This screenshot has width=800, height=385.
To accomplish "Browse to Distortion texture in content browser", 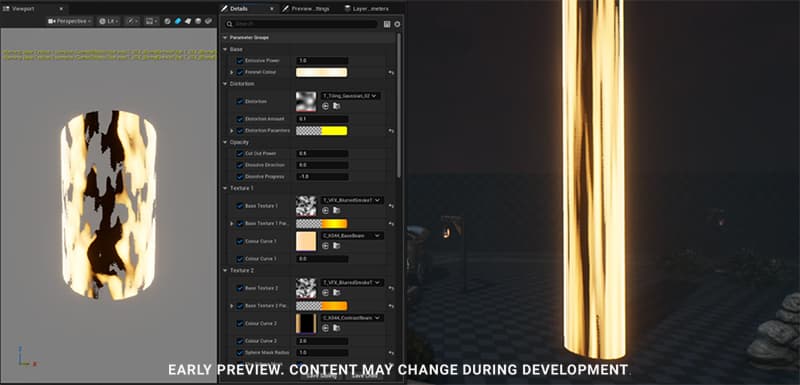I will click(x=336, y=106).
